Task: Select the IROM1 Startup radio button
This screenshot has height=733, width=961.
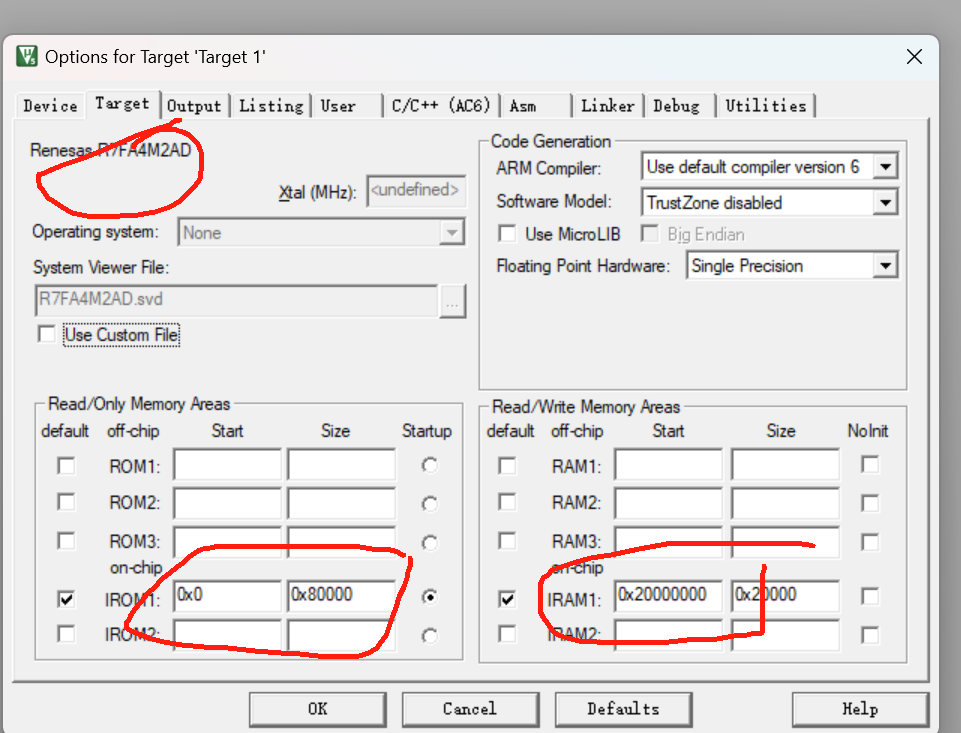Action: click(430, 596)
